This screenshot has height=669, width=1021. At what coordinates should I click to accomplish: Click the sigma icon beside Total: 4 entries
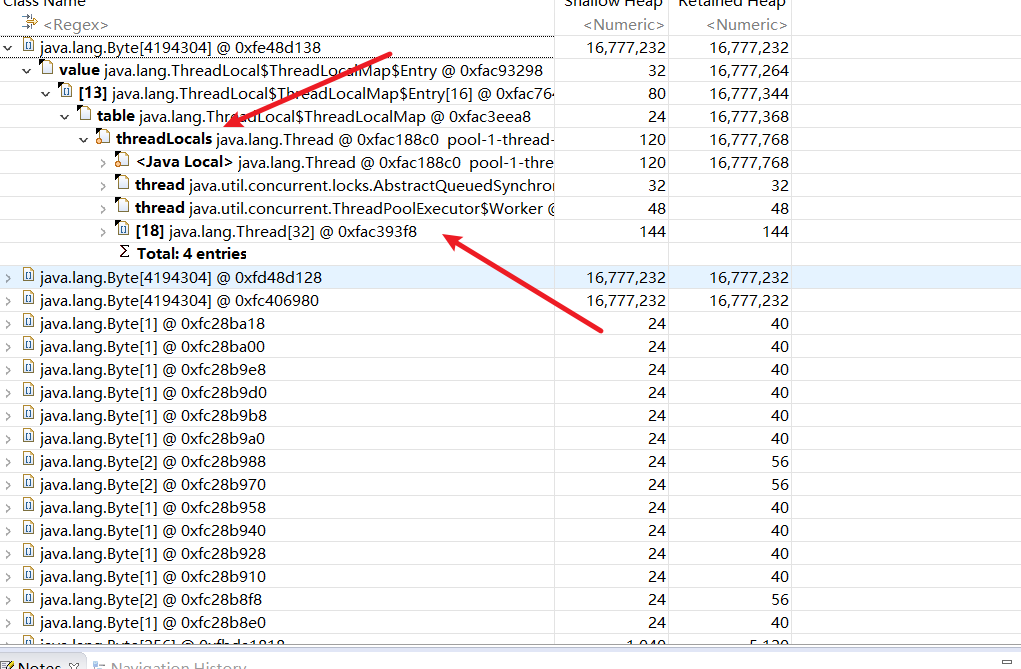coord(124,253)
